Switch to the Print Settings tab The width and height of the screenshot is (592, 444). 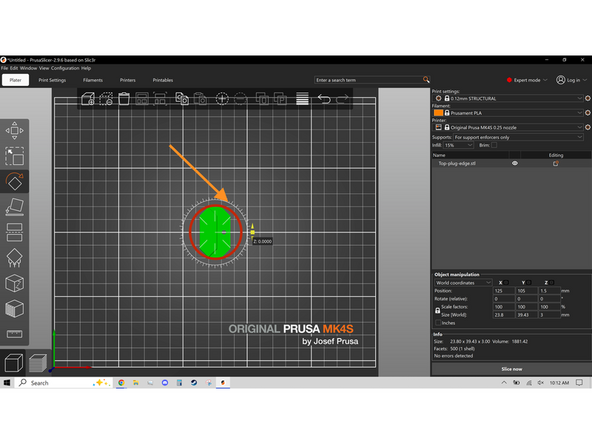pyautogui.click(x=52, y=80)
